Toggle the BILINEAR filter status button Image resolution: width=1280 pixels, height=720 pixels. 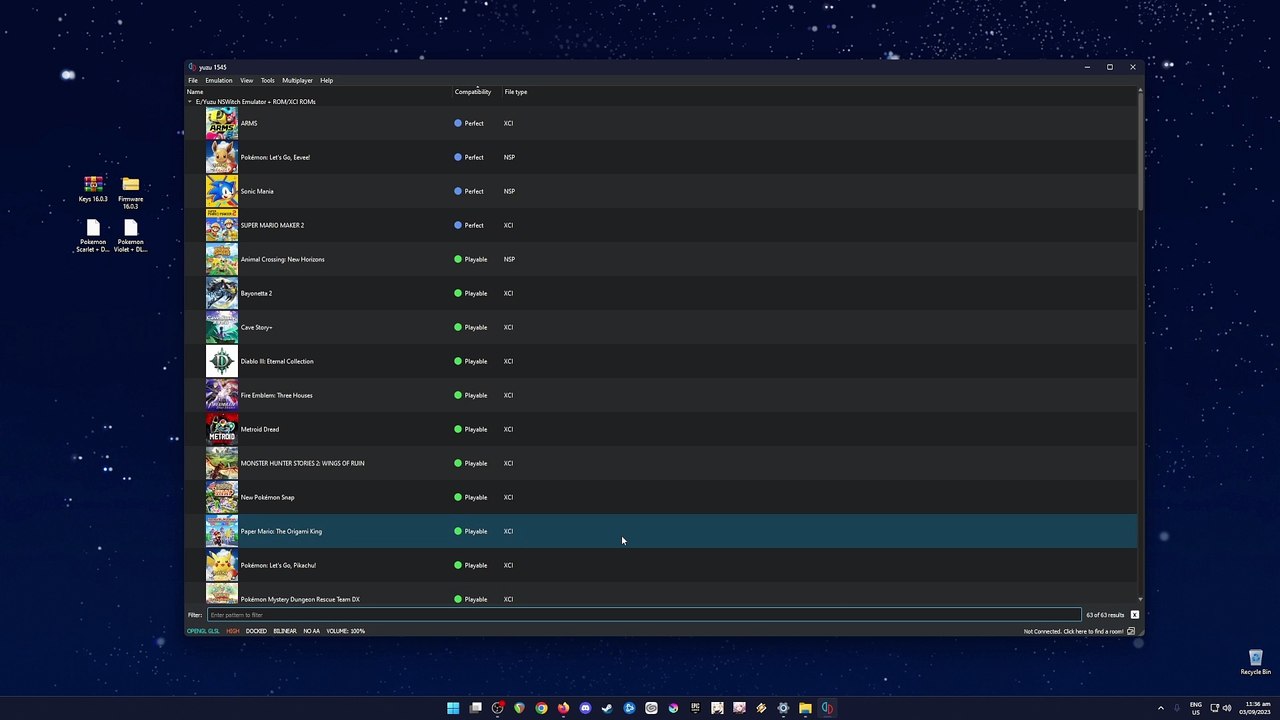point(285,631)
